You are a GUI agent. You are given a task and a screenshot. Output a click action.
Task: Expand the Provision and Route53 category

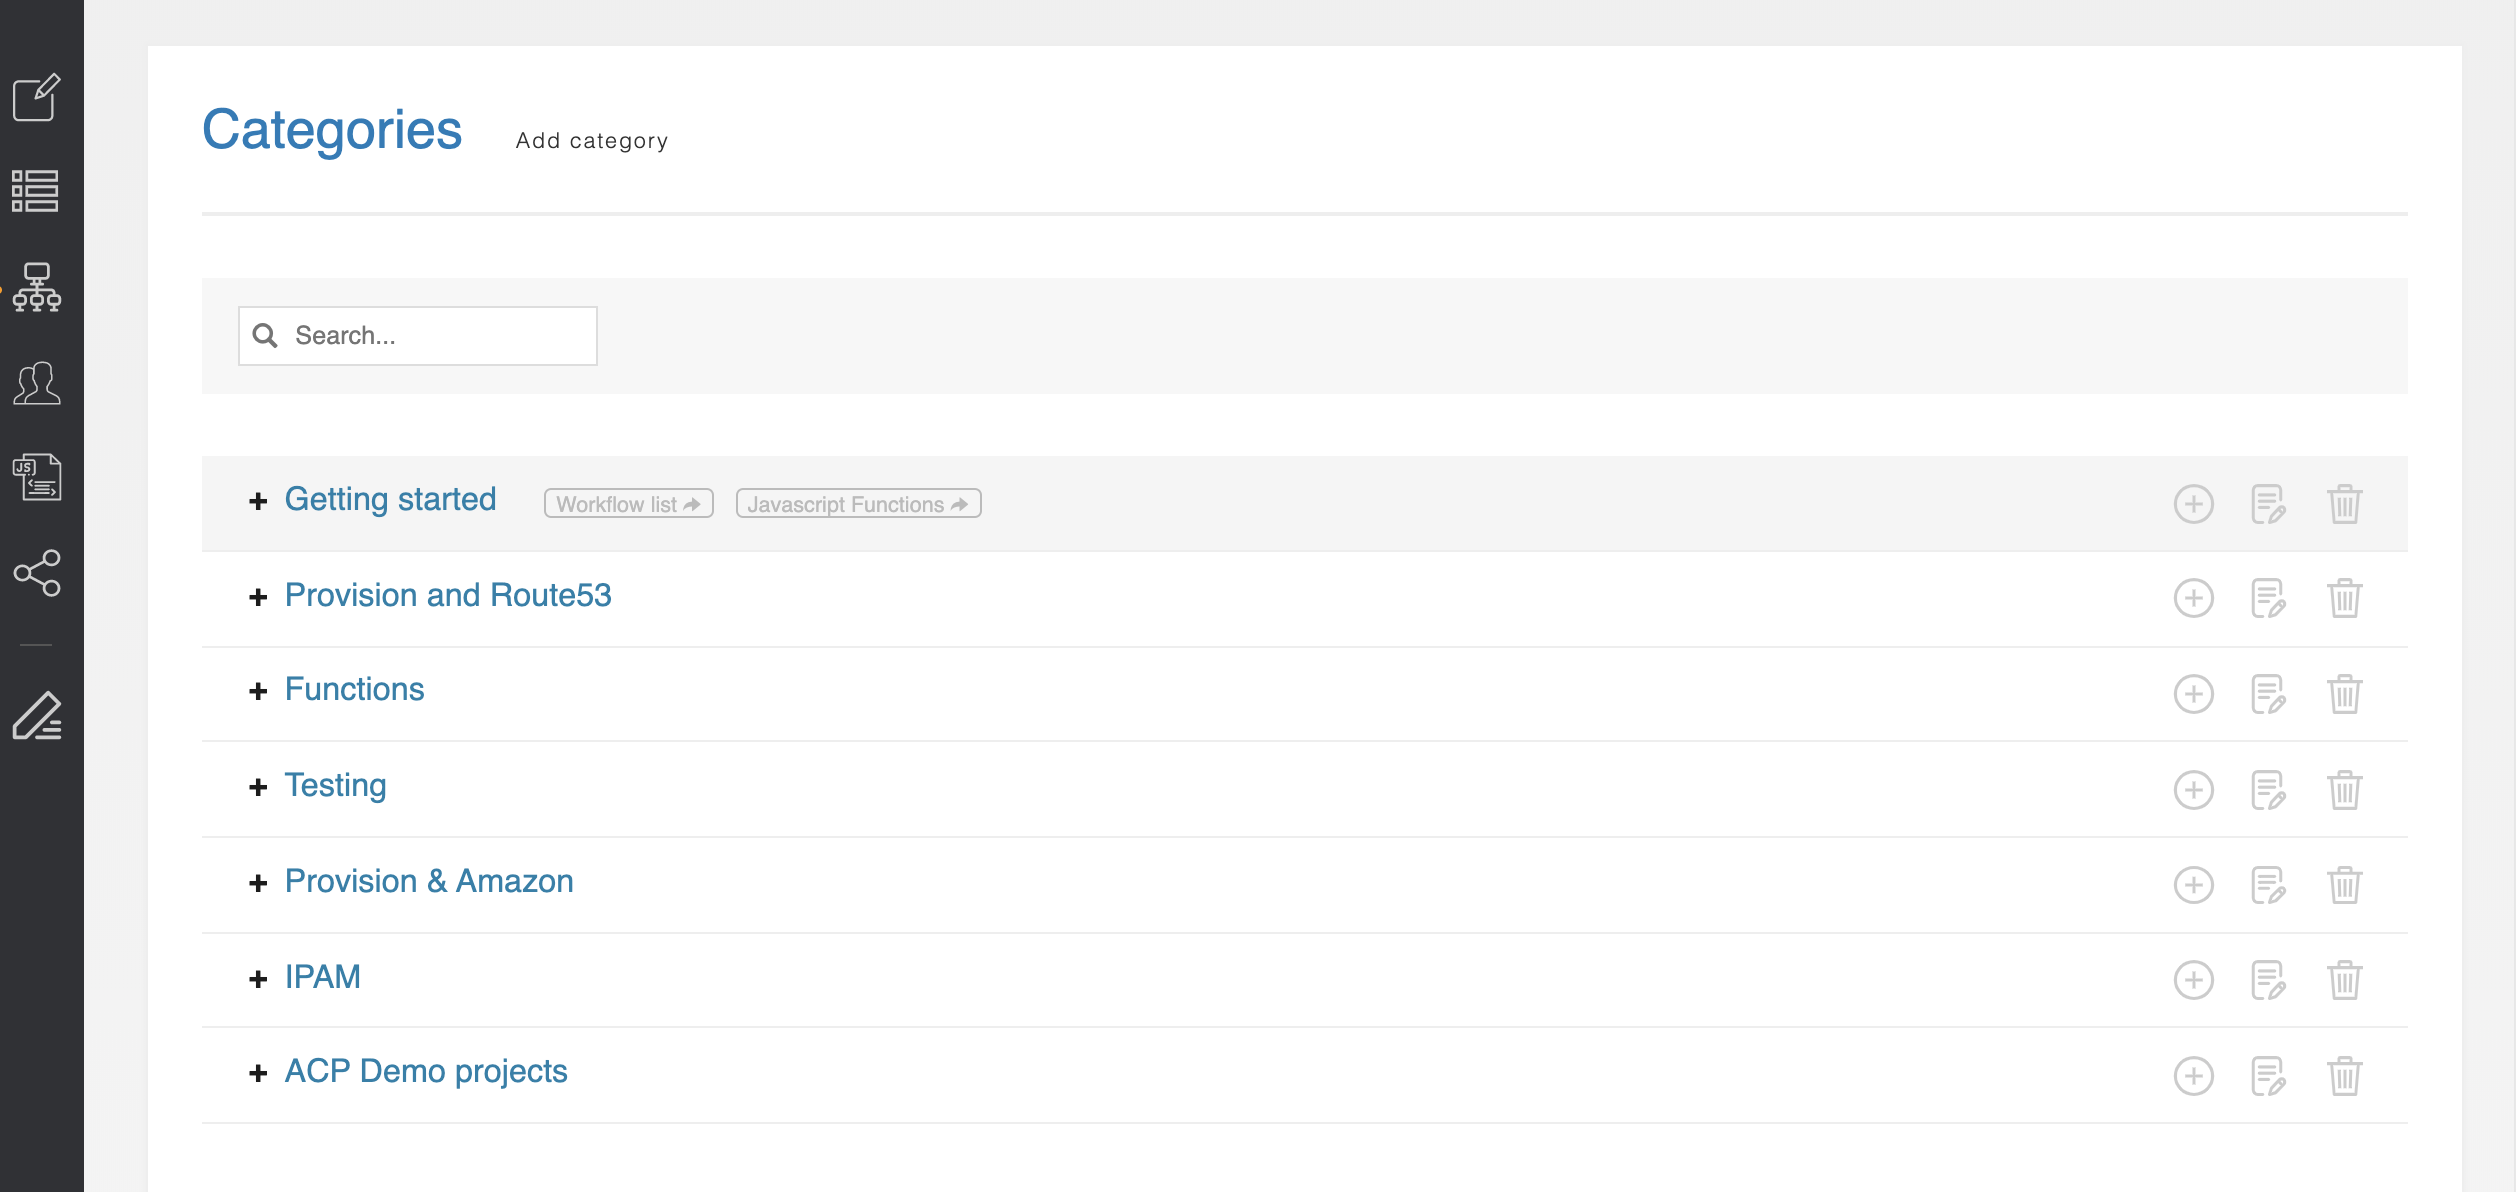coord(258,597)
